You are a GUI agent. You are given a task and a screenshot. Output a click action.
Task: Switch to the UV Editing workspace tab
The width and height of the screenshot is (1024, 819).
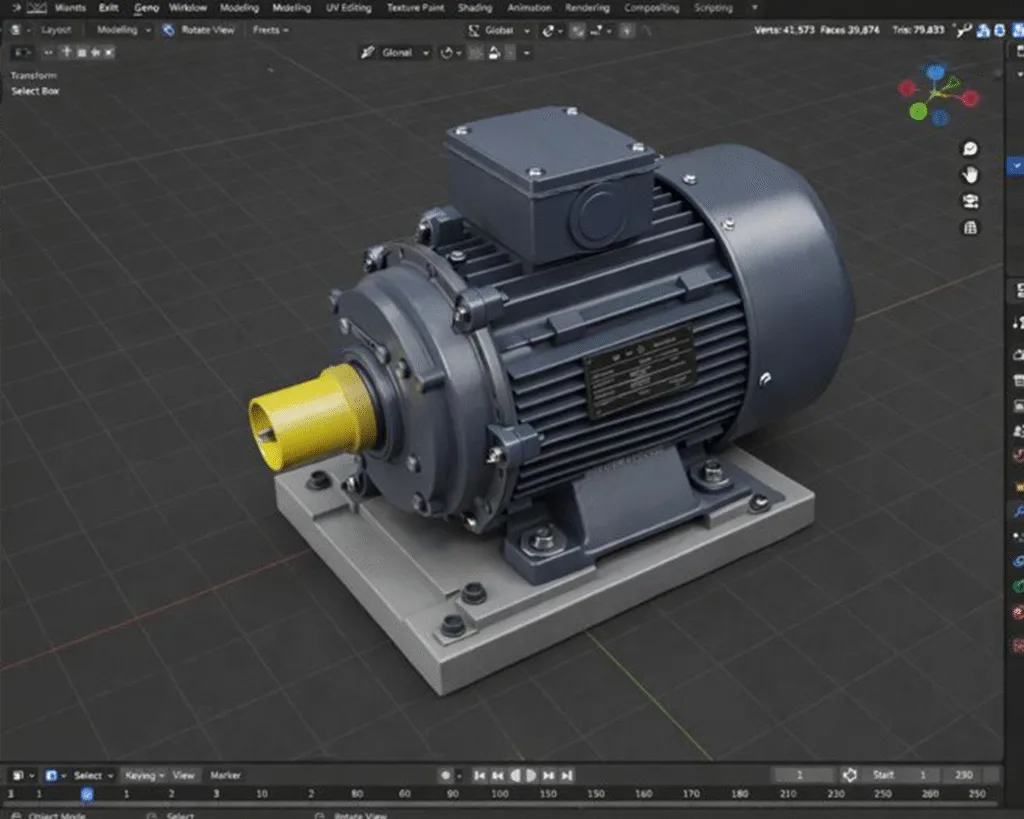coord(348,8)
